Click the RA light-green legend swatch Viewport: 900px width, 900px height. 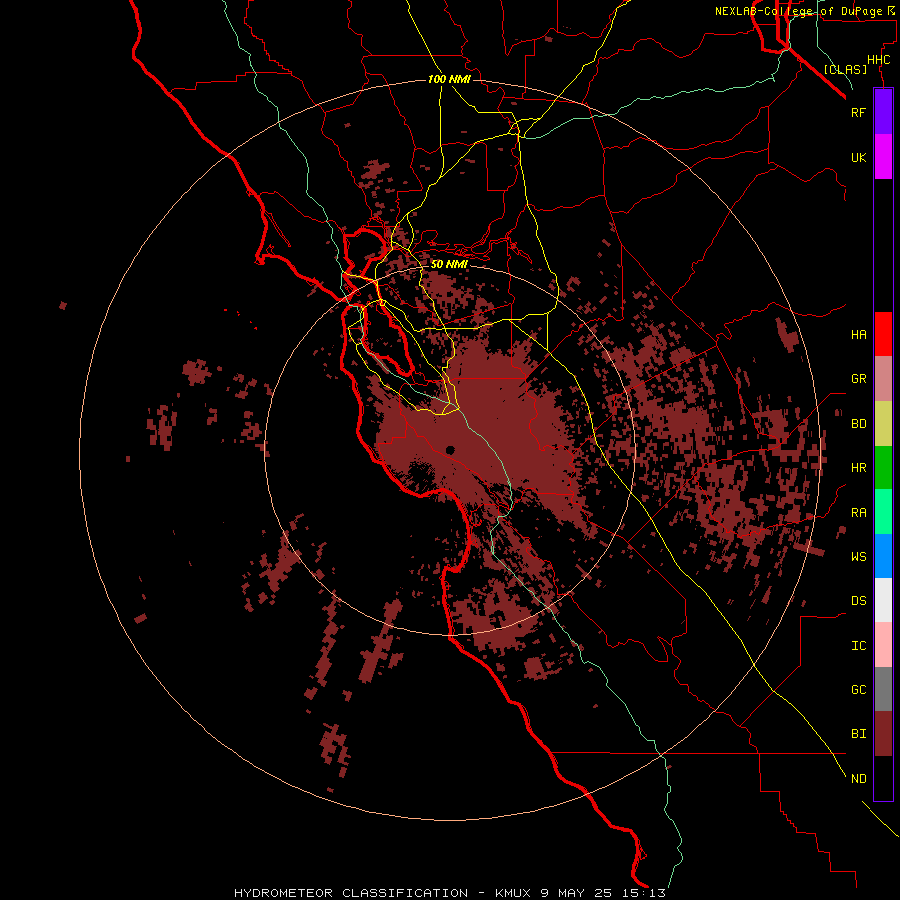click(883, 512)
